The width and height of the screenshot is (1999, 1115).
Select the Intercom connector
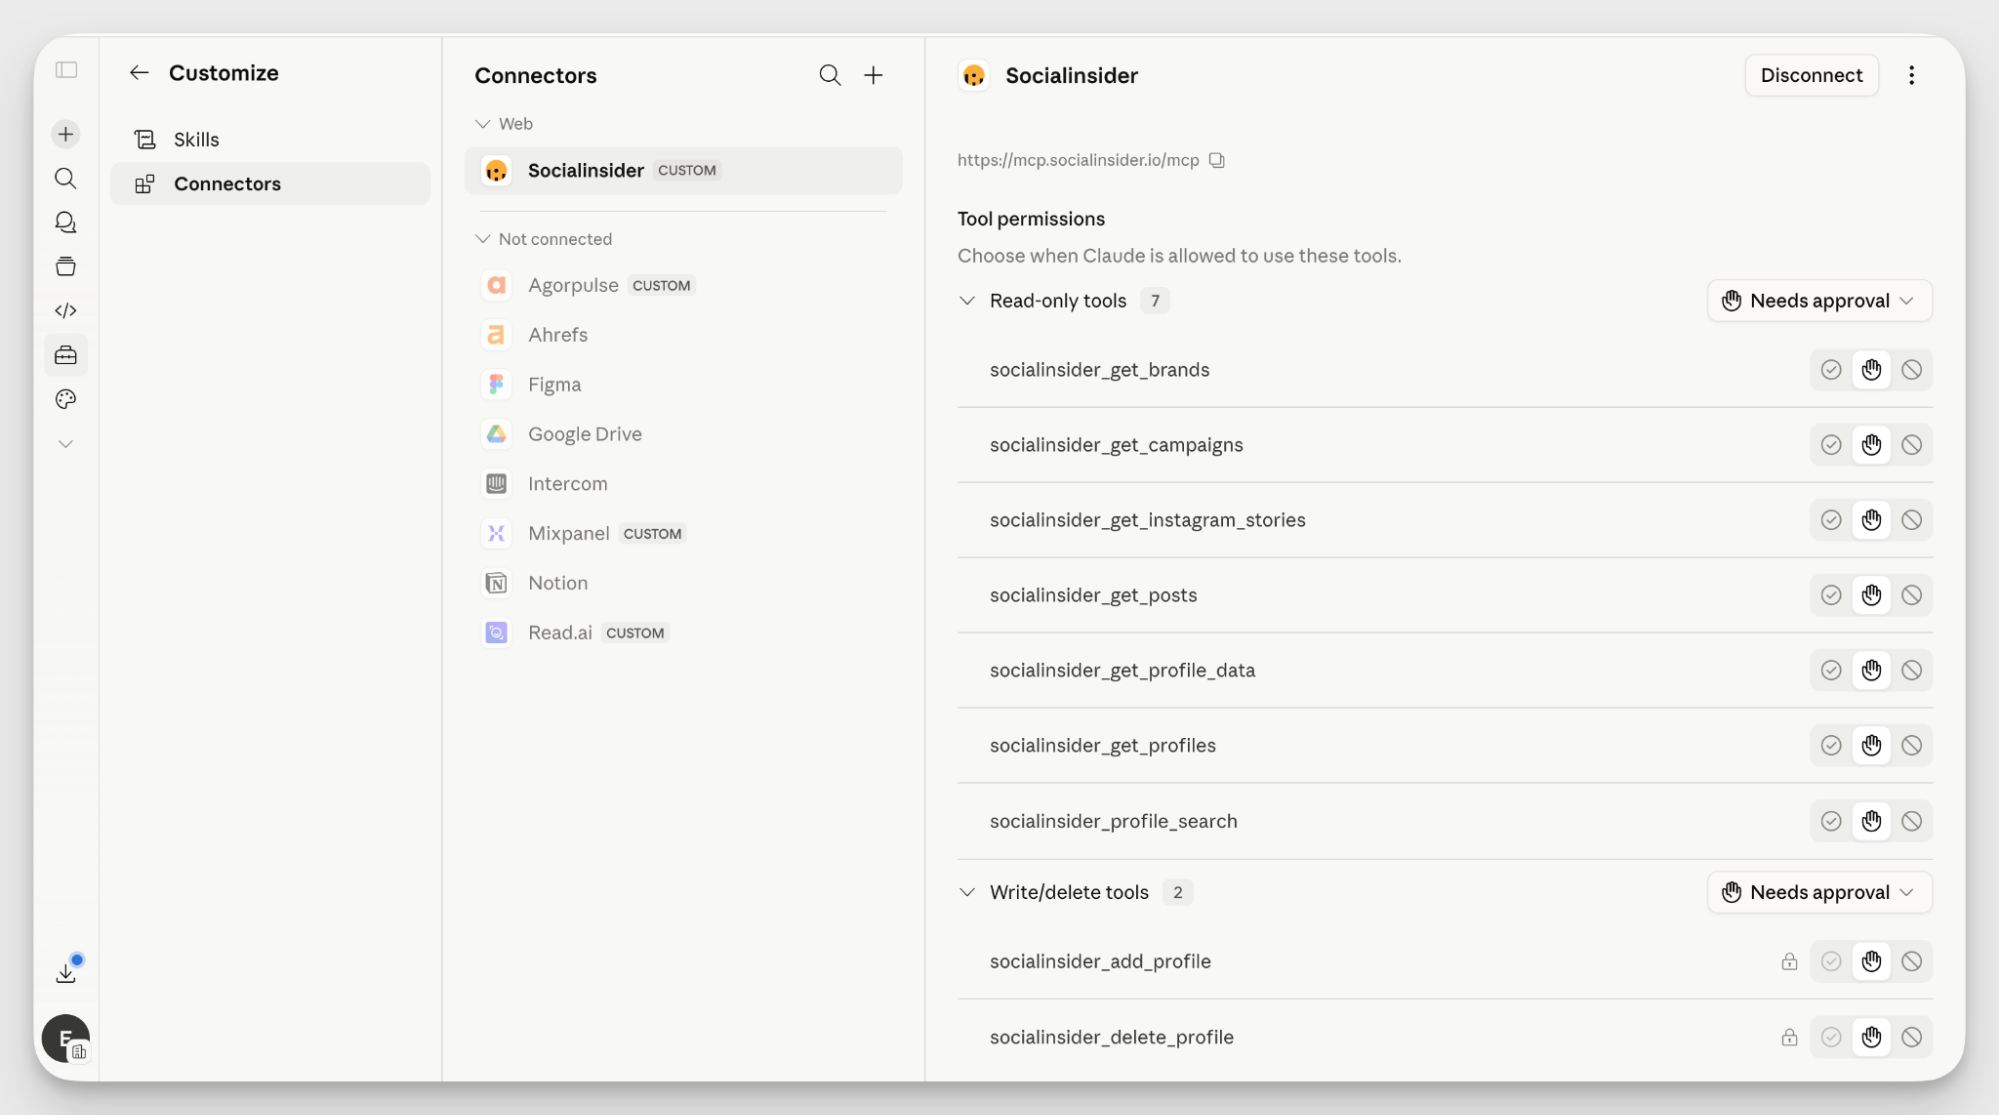point(683,483)
